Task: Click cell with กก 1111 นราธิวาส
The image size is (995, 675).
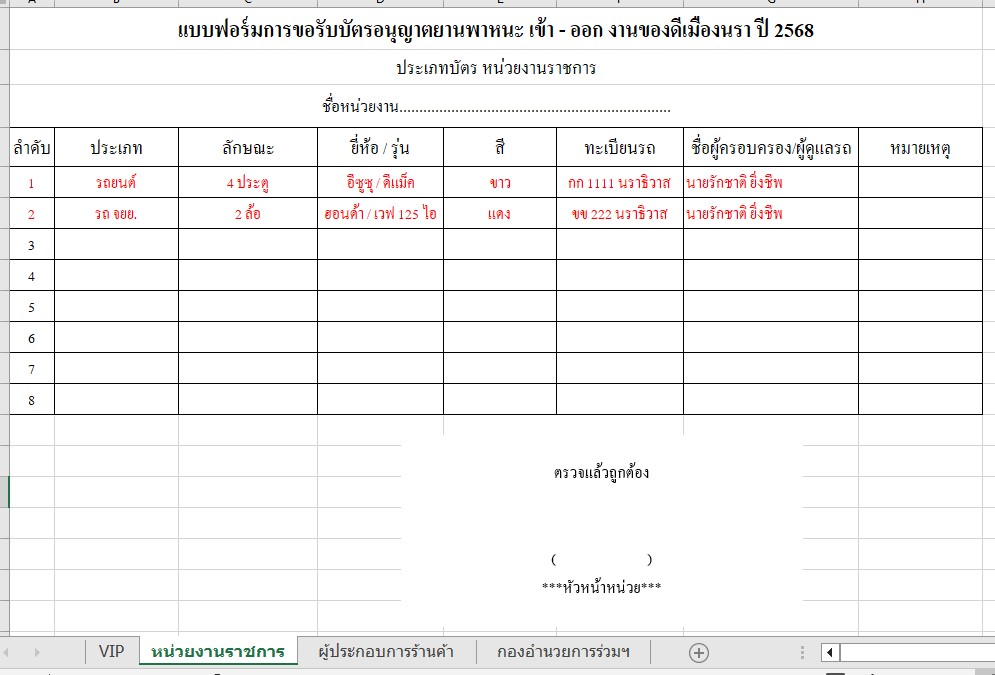Action: 619,183
